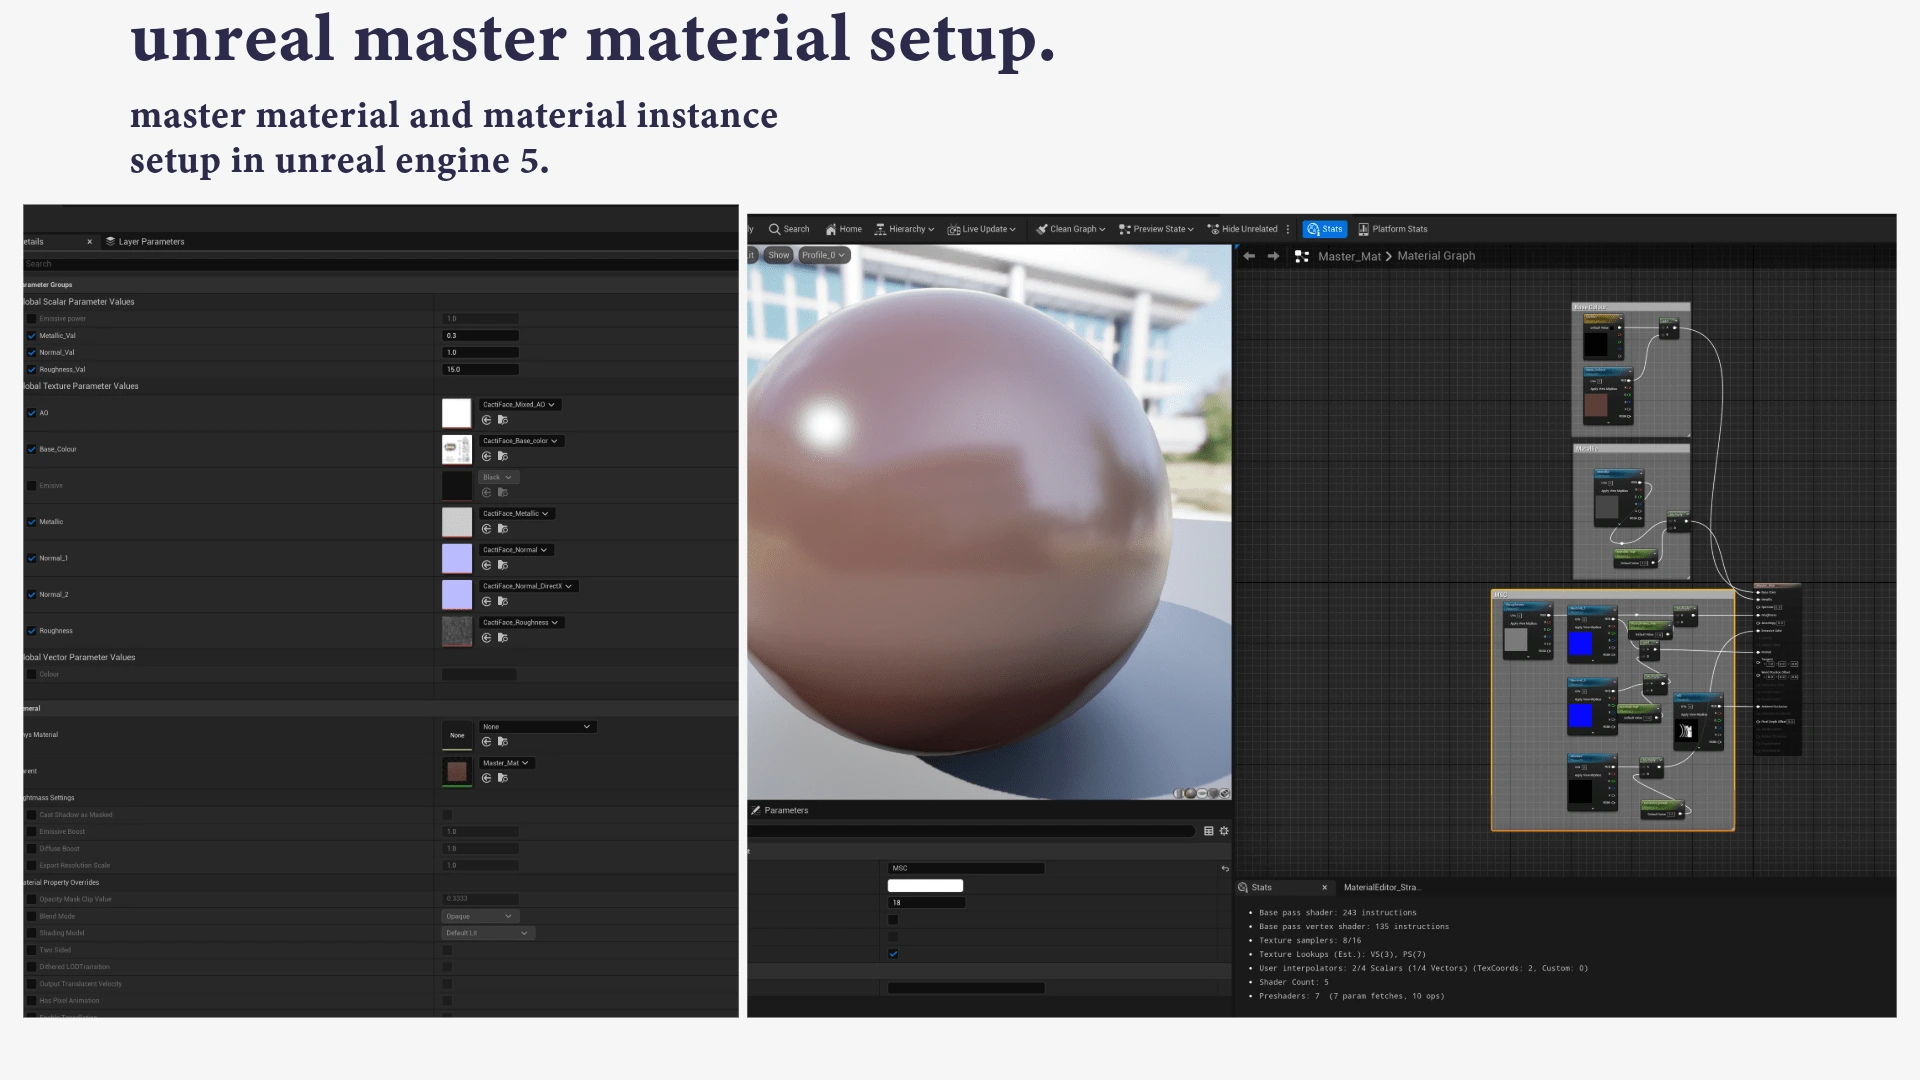Viewport: 1920px width, 1080px height.
Task: Browse to Base_Colour texture asset
Action: pyautogui.click(x=503, y=456)
